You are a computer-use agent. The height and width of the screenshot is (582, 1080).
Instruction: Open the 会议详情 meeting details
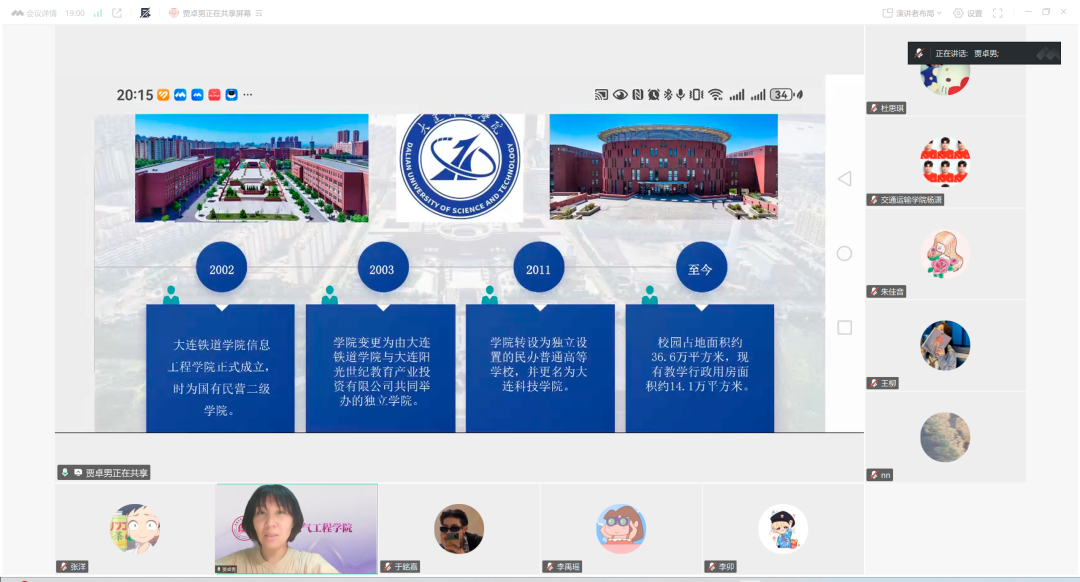coord(34,13)
